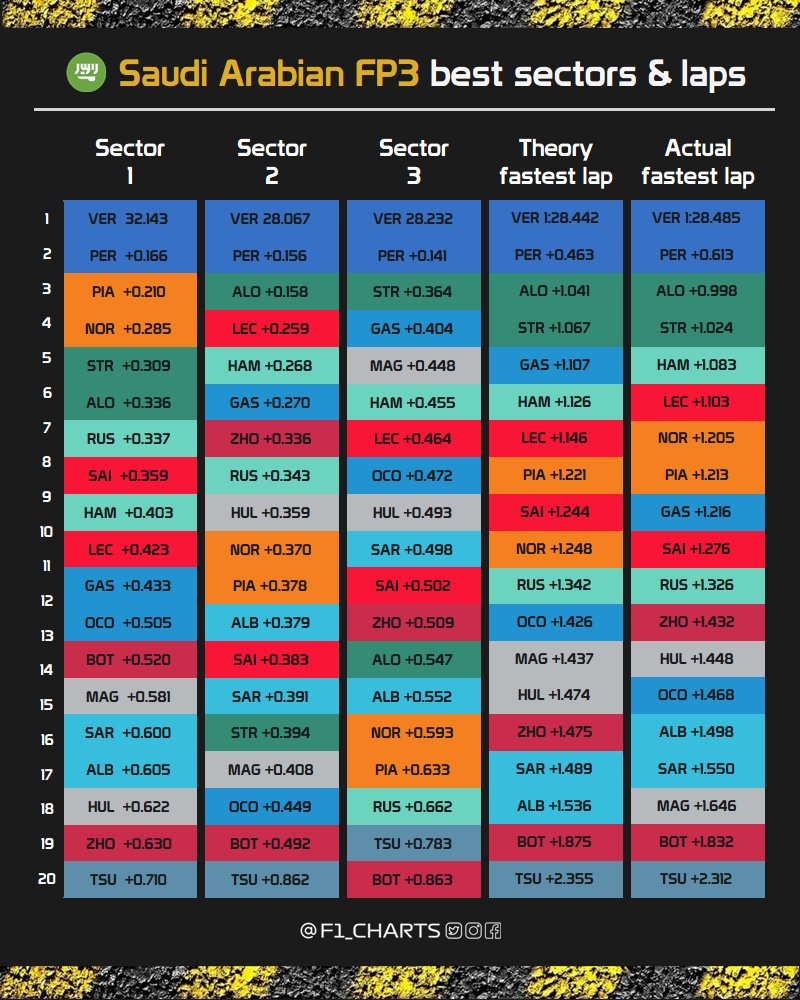Click the STR +0.364 cell in Sector 3
This screenshot has width=800, height=1000.
pos(413,292)
